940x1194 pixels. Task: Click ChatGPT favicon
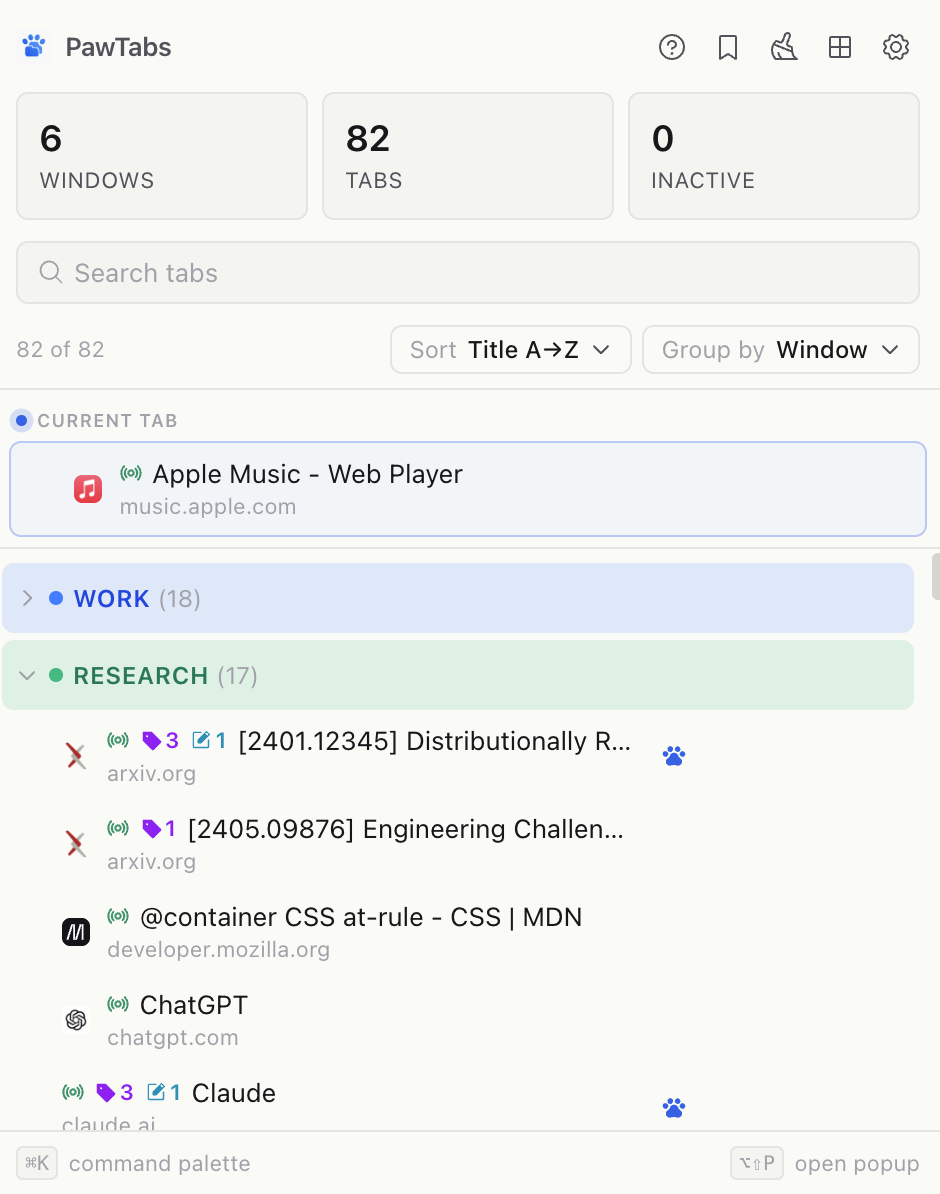click(x=75, y=1020)
